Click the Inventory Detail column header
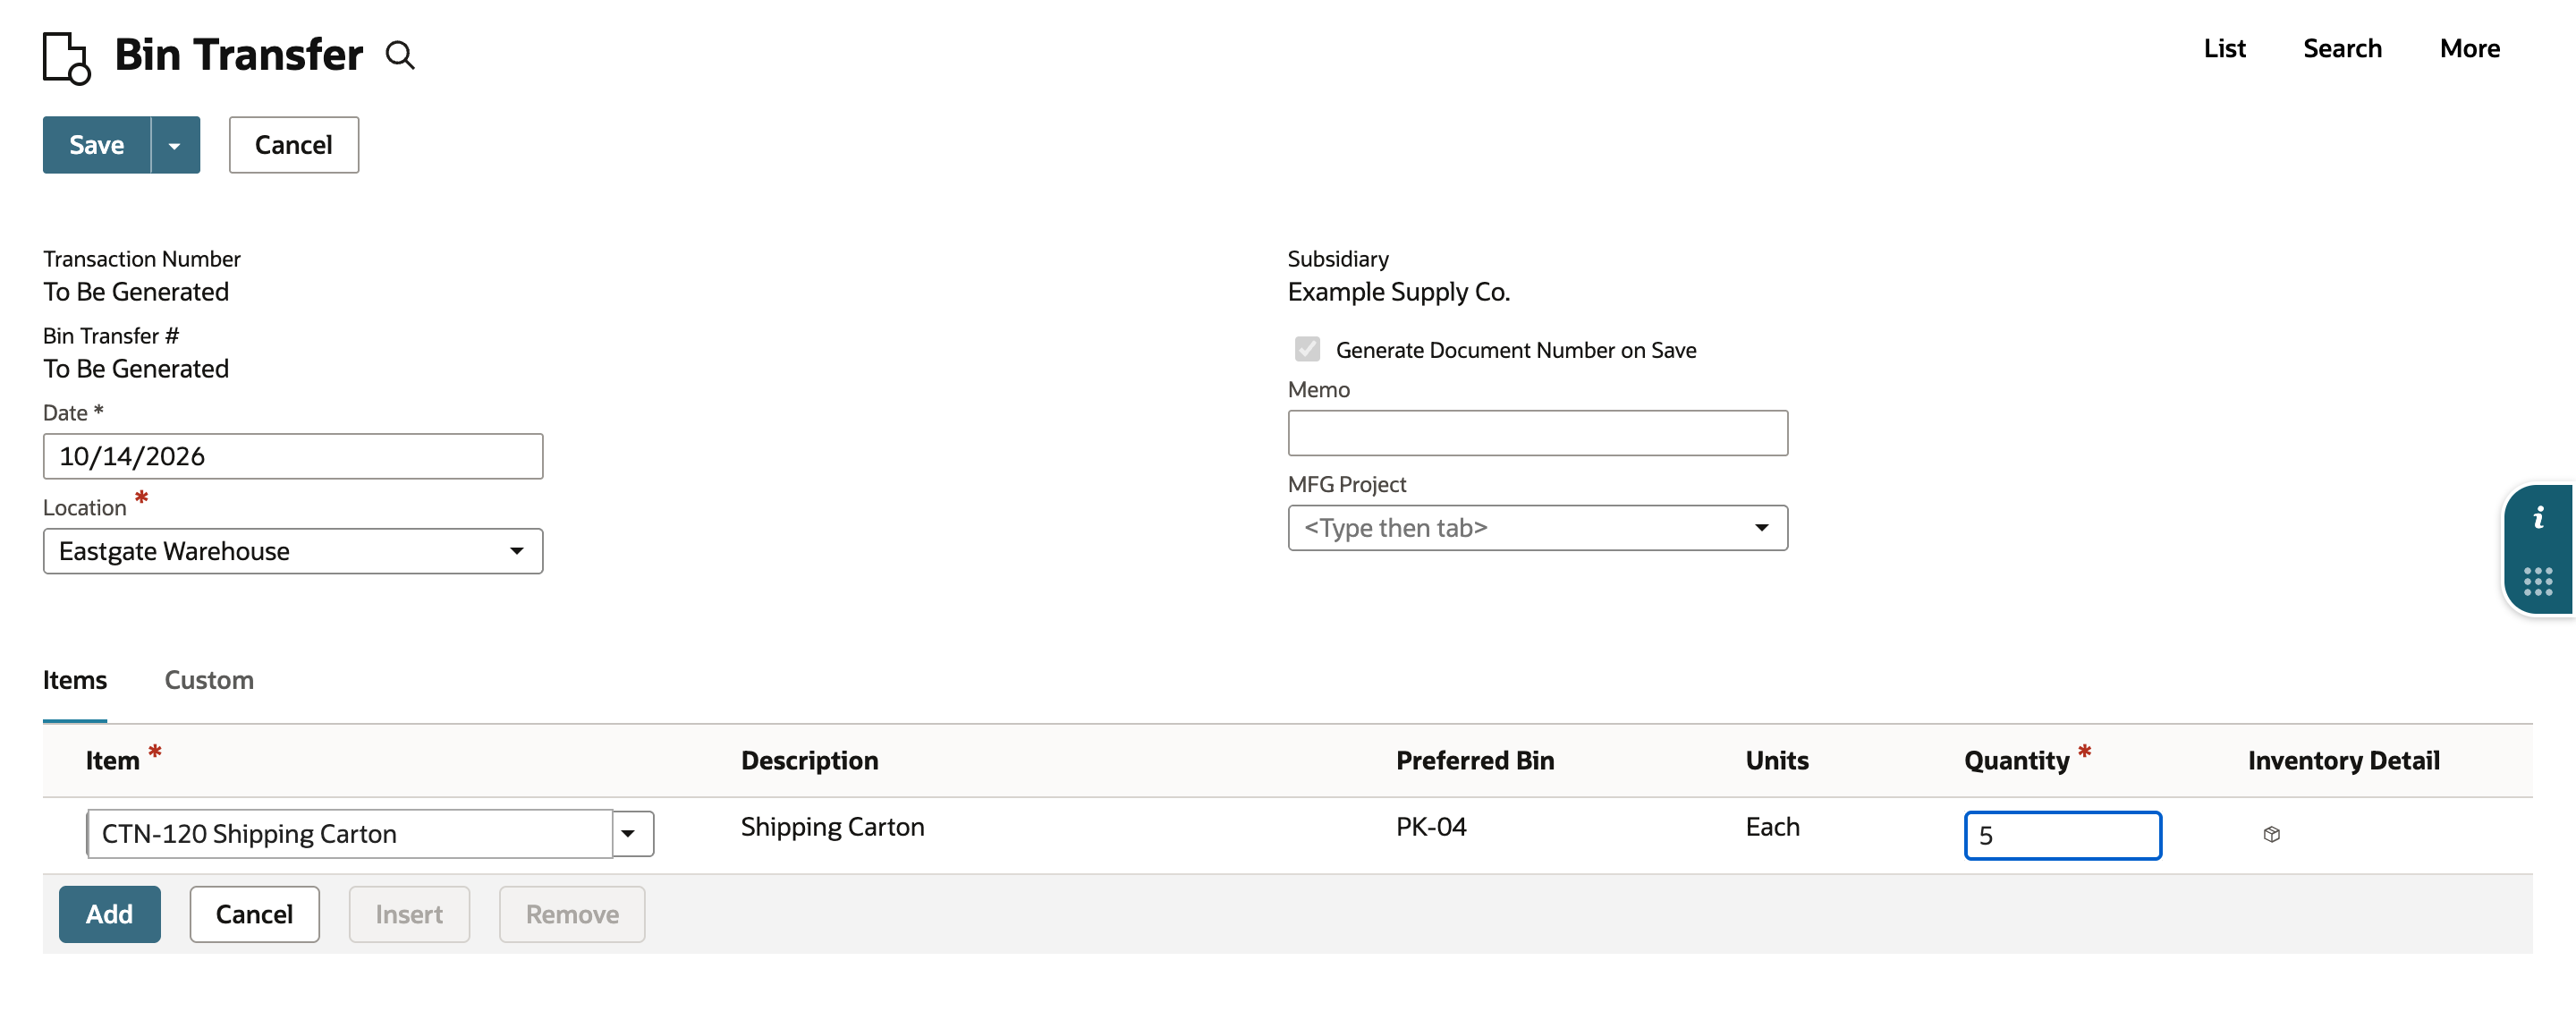2576x1020 pixels. pos(2343,760)
